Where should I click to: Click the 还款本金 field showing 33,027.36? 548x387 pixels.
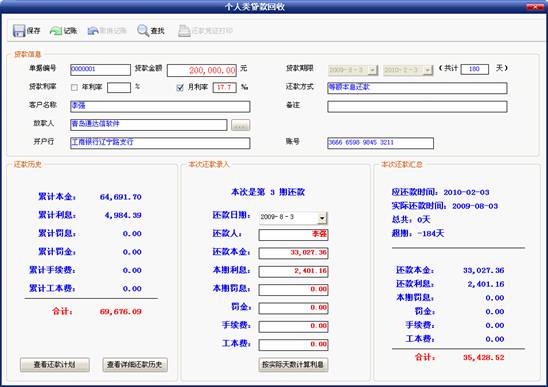tap(293, 253)
